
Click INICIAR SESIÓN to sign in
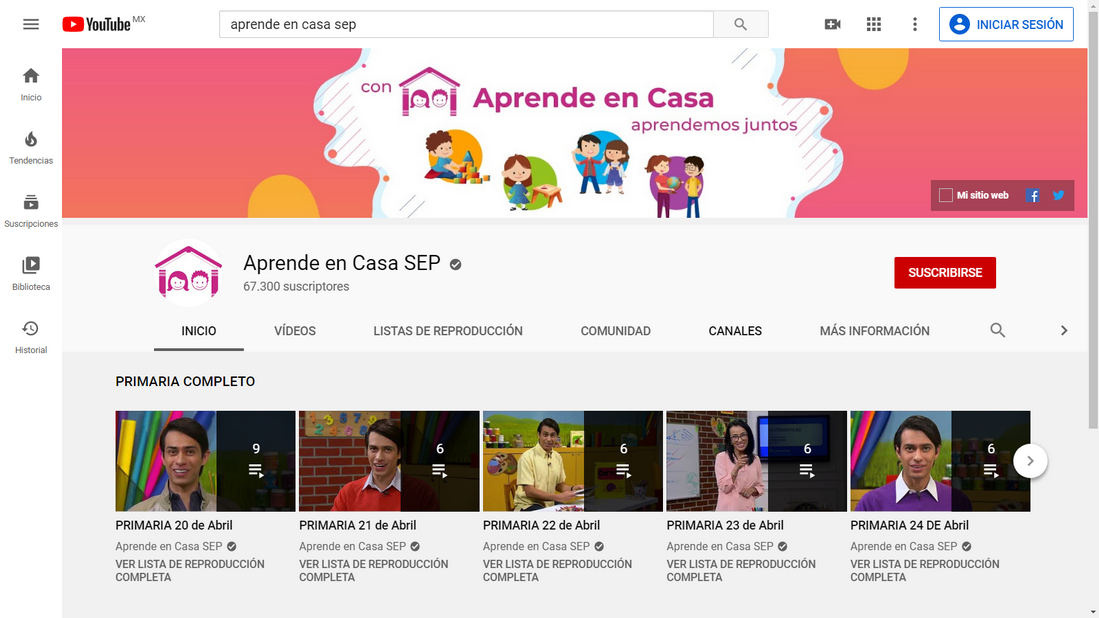(x=1006, y=25)
